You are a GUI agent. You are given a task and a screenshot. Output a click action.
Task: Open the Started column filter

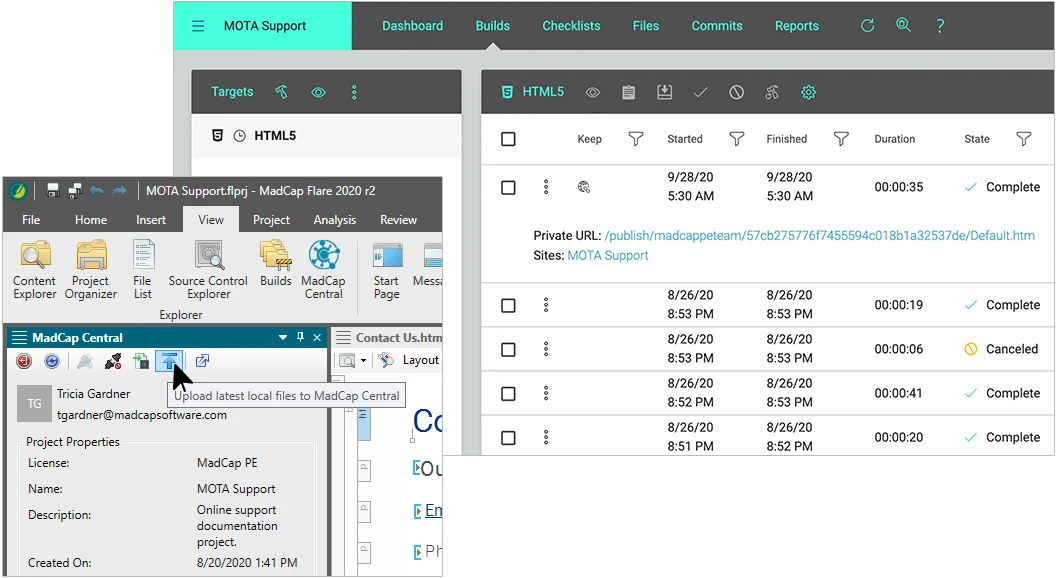737,139
